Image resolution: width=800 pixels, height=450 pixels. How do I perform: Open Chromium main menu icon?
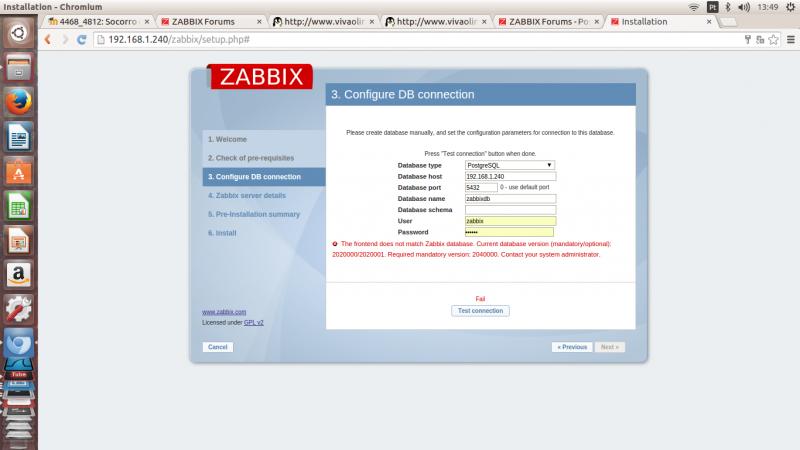pyautogui.click(x=791, y=39)
